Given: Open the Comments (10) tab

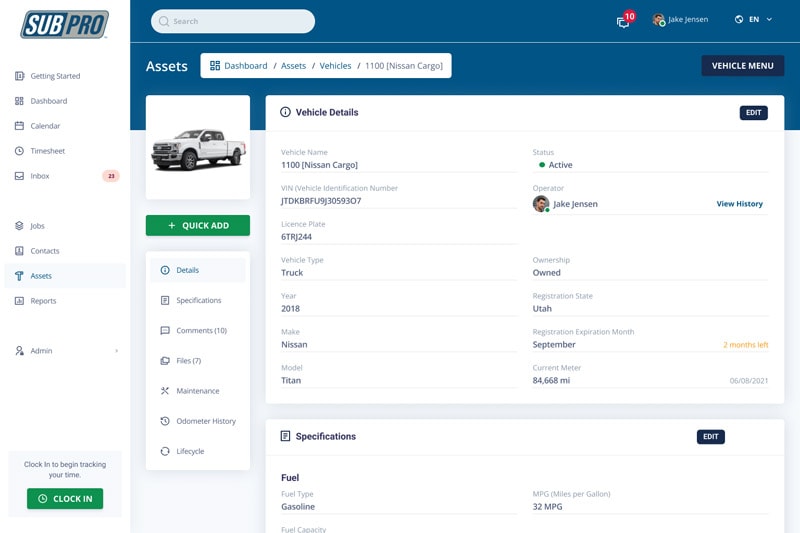Looking at the screenshot, I should tap(201, 331).
